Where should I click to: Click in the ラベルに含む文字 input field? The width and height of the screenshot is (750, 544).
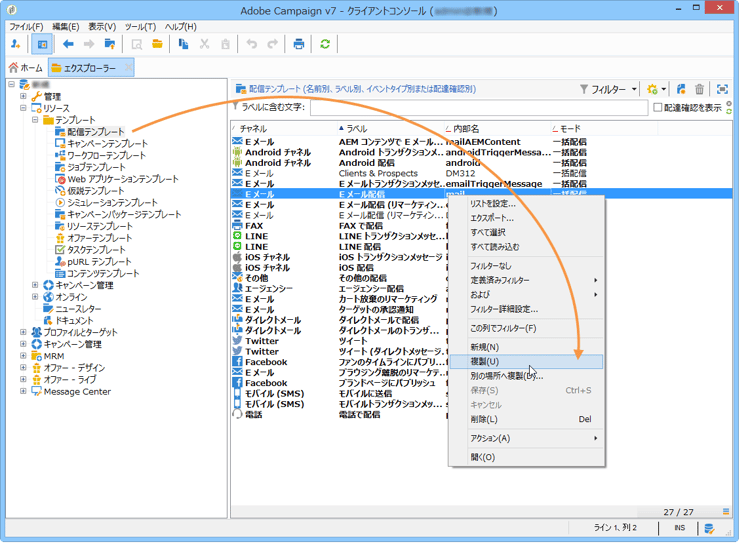coord(479,107)
